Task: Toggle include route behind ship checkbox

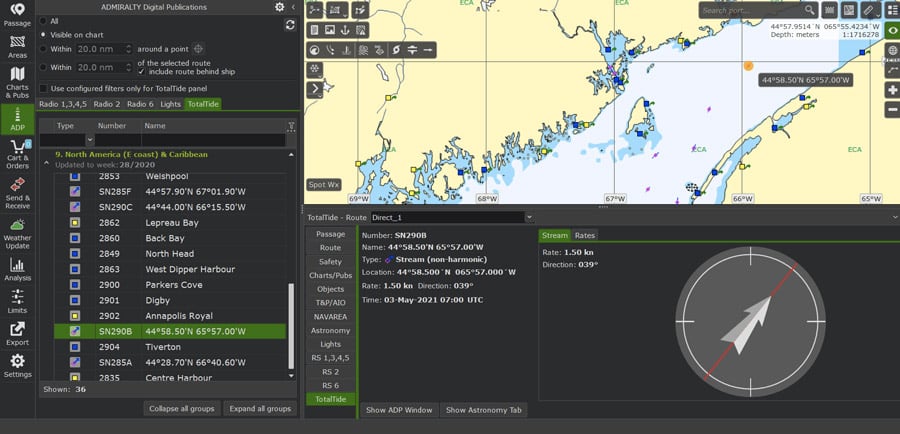Action: click(142, 72)
